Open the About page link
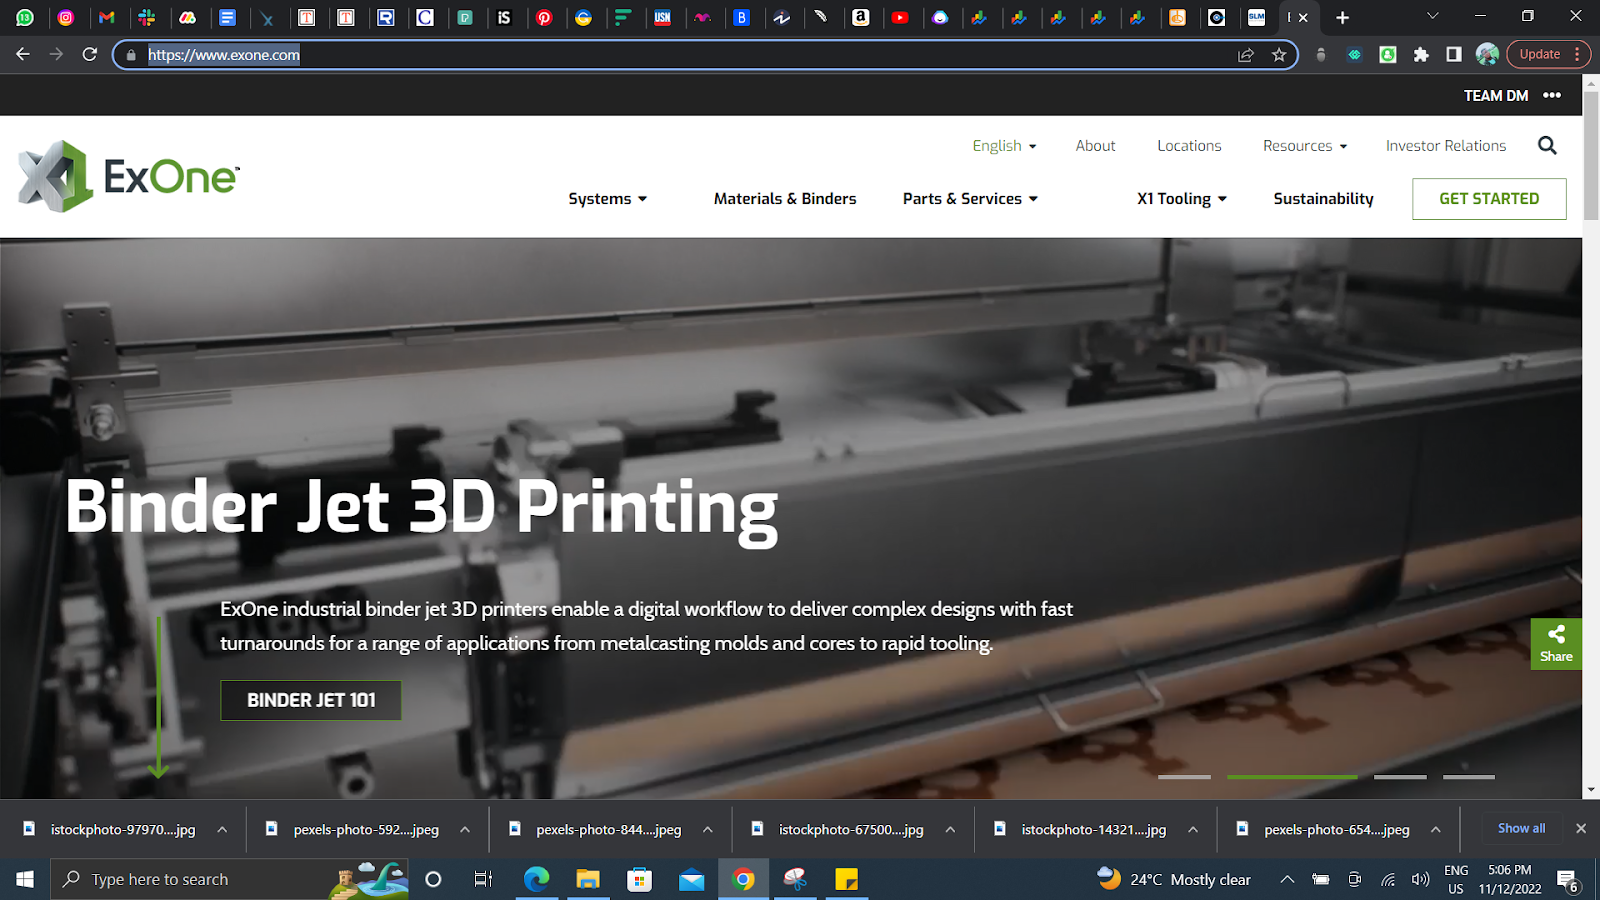This screenshot has width=1600, height=900. [1095, 146]
